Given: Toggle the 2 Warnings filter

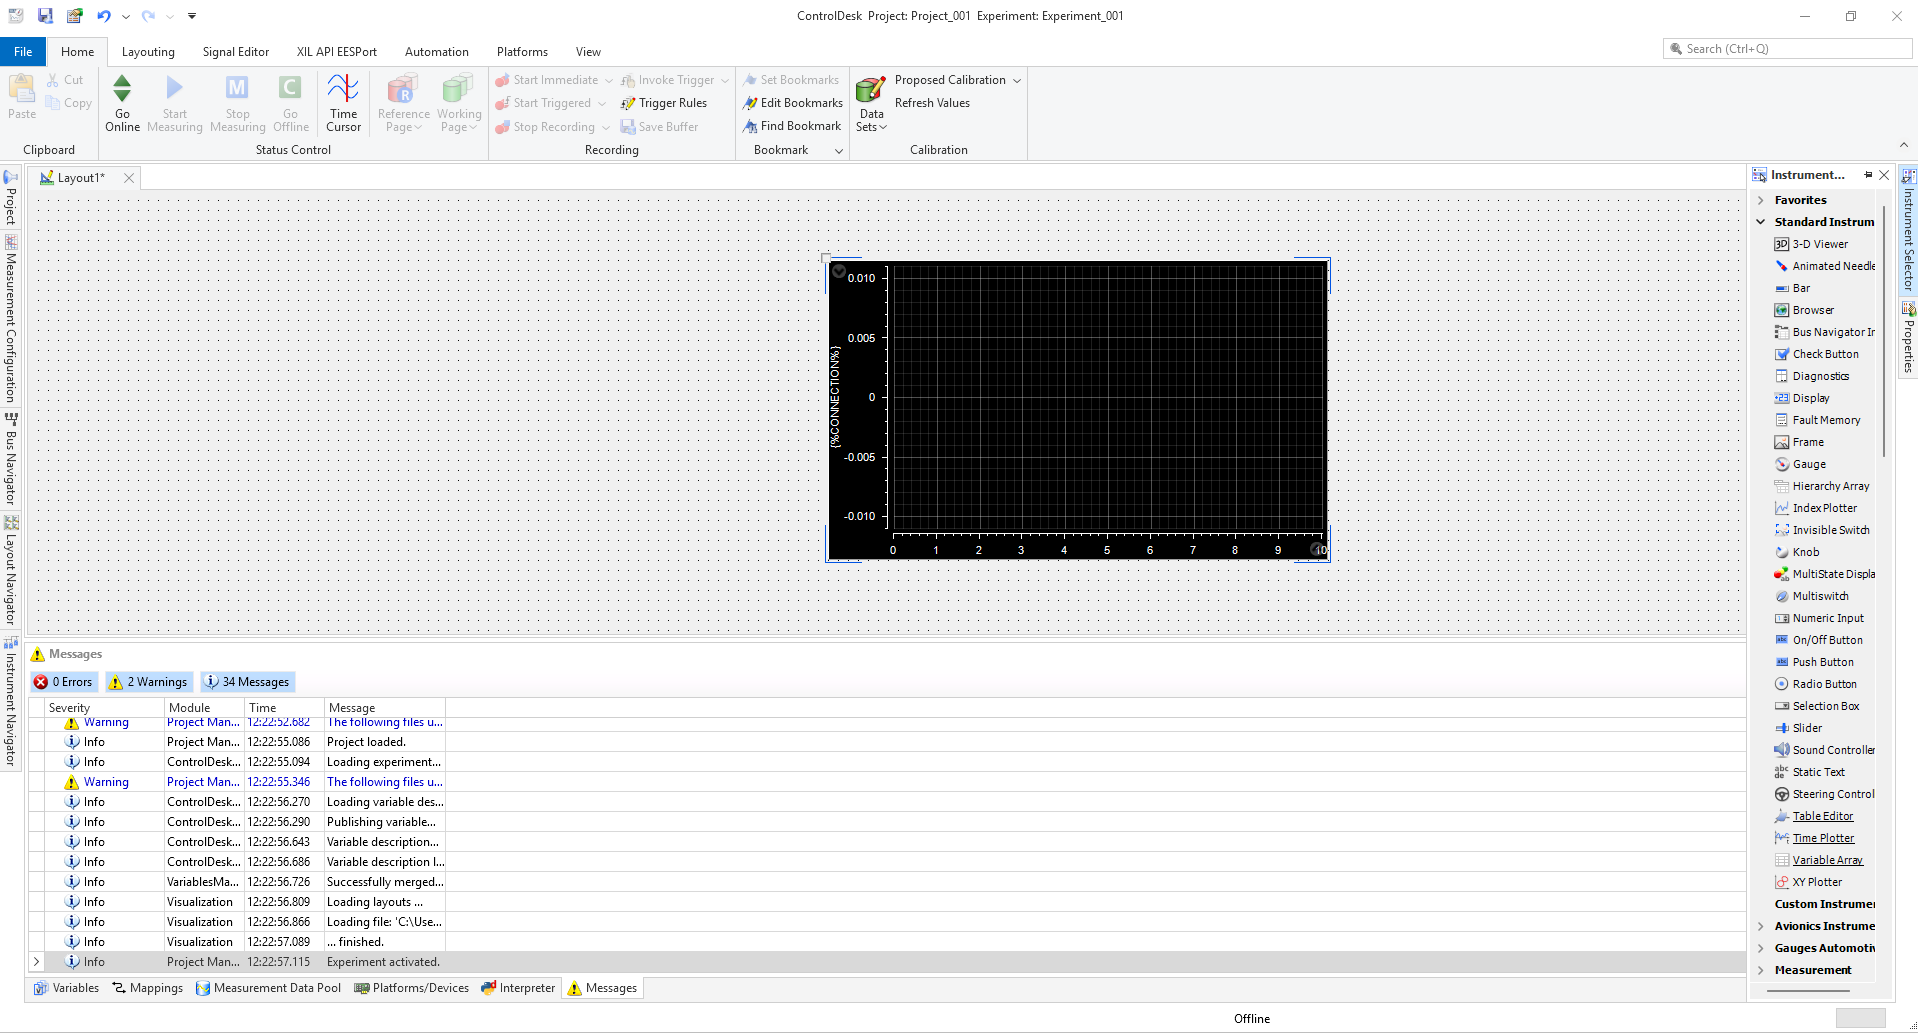Looking at the screenshot, I should (x=148, y=682).
